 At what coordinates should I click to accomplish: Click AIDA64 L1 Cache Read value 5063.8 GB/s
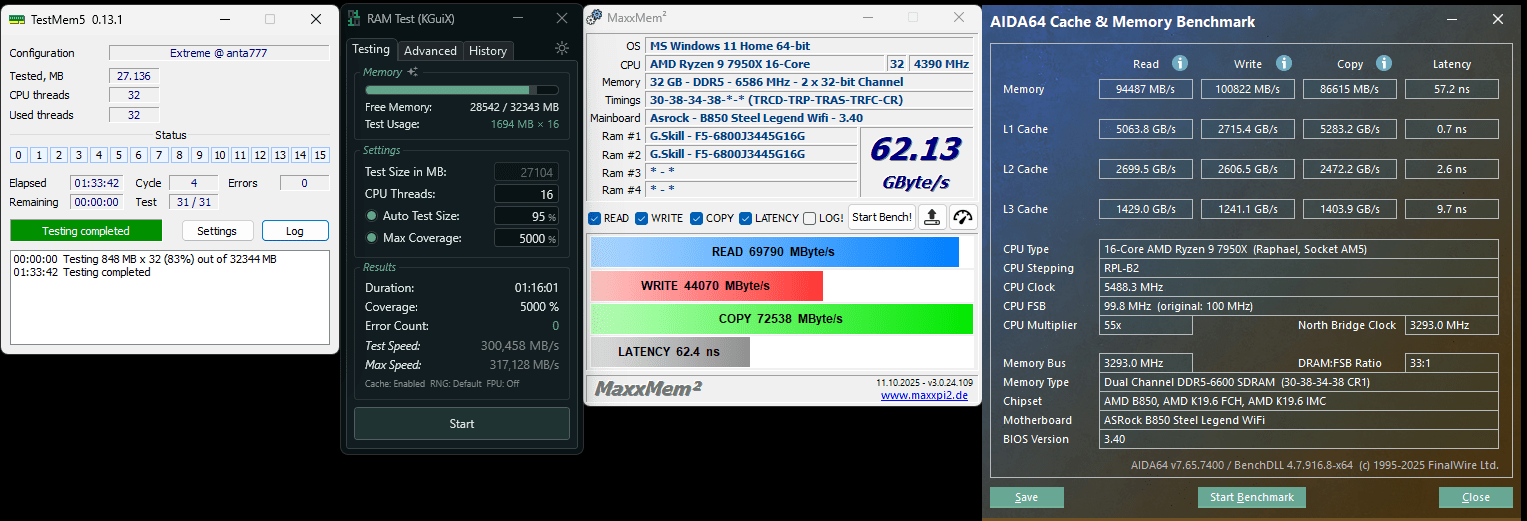click(x=1146, y=129)
